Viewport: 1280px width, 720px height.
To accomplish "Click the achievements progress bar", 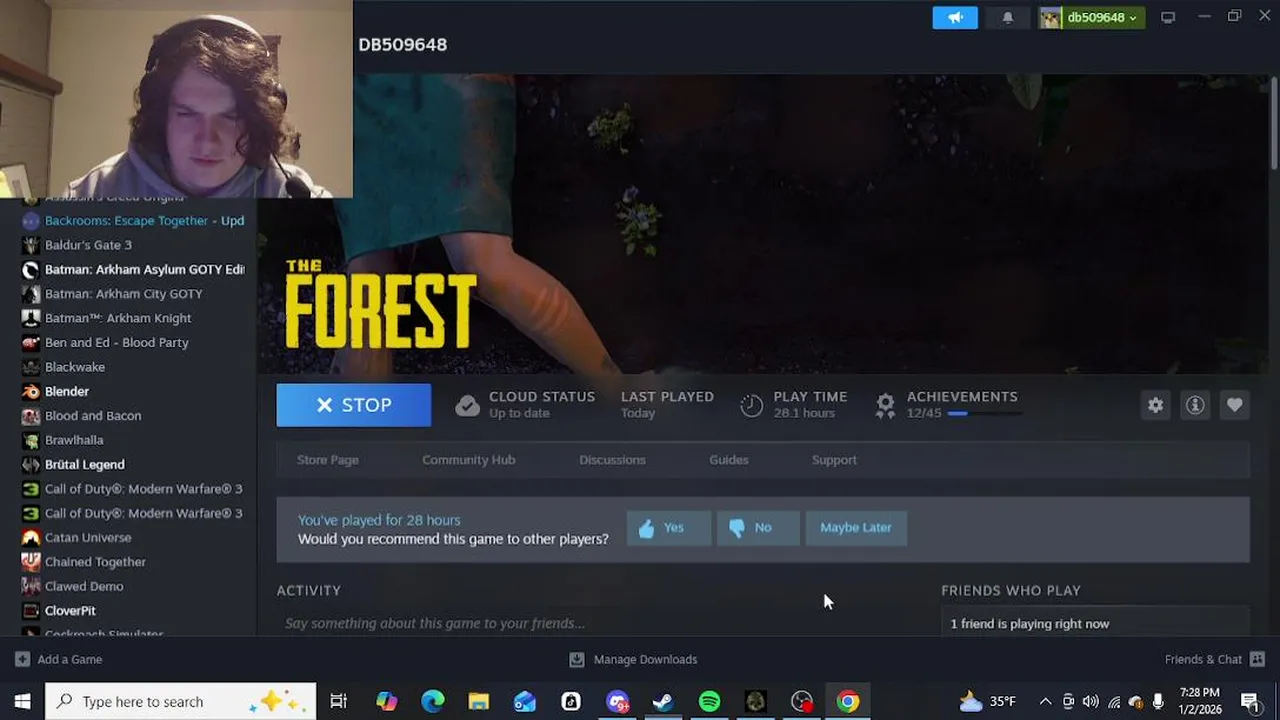I will [x=984, y=413].
